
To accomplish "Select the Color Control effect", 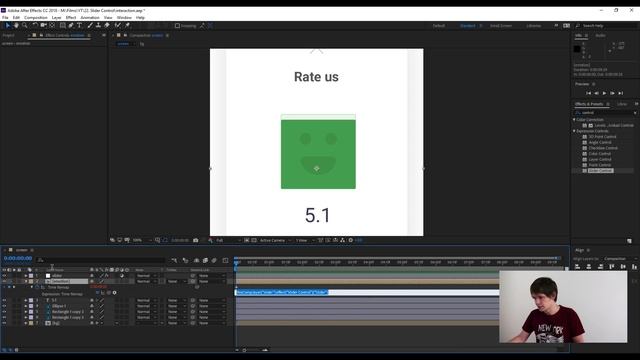I will 600,154.
